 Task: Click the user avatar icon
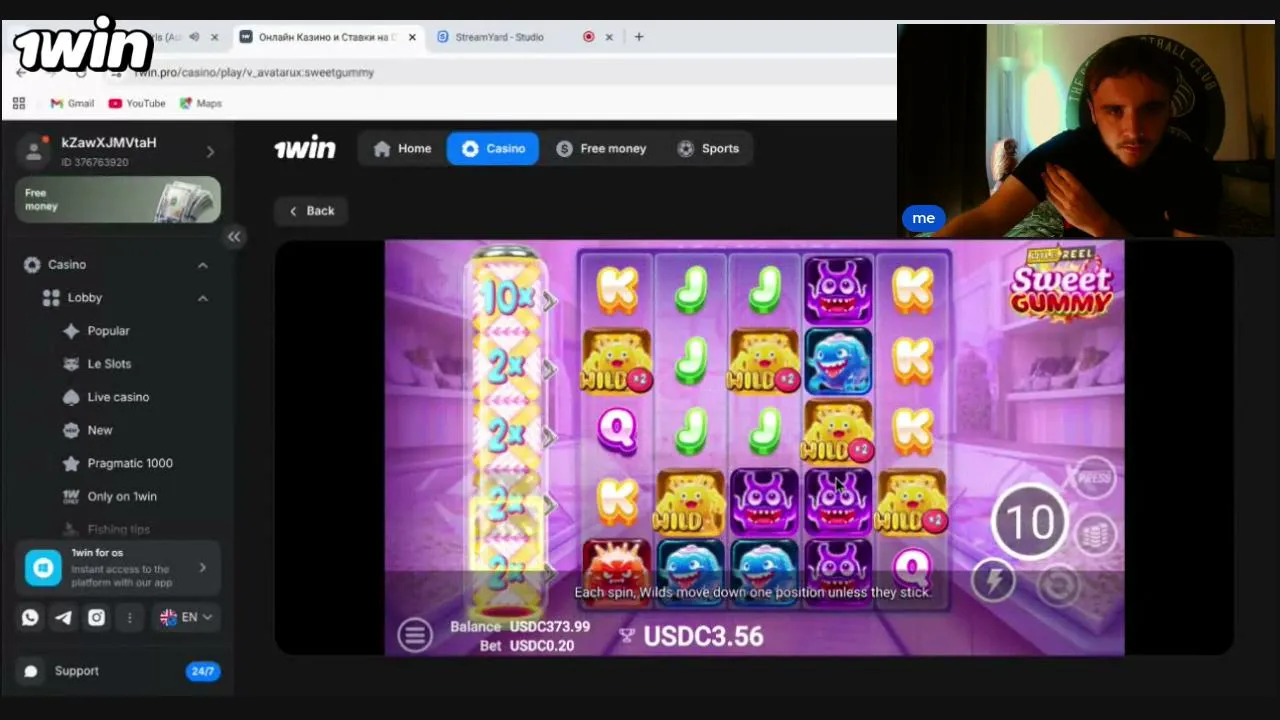pyautogui.click(x=35, y=151)
